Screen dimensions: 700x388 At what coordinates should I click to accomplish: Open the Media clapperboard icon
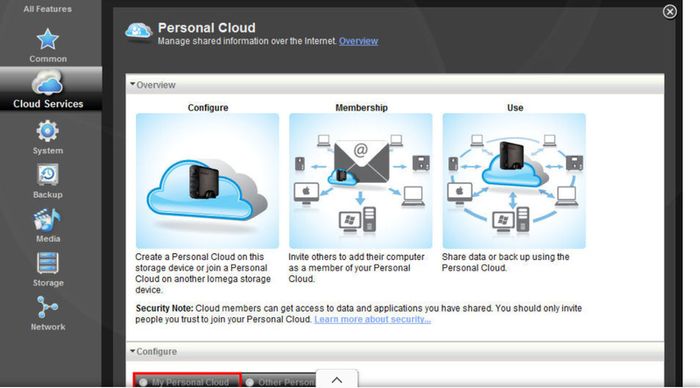pos(47,219)
